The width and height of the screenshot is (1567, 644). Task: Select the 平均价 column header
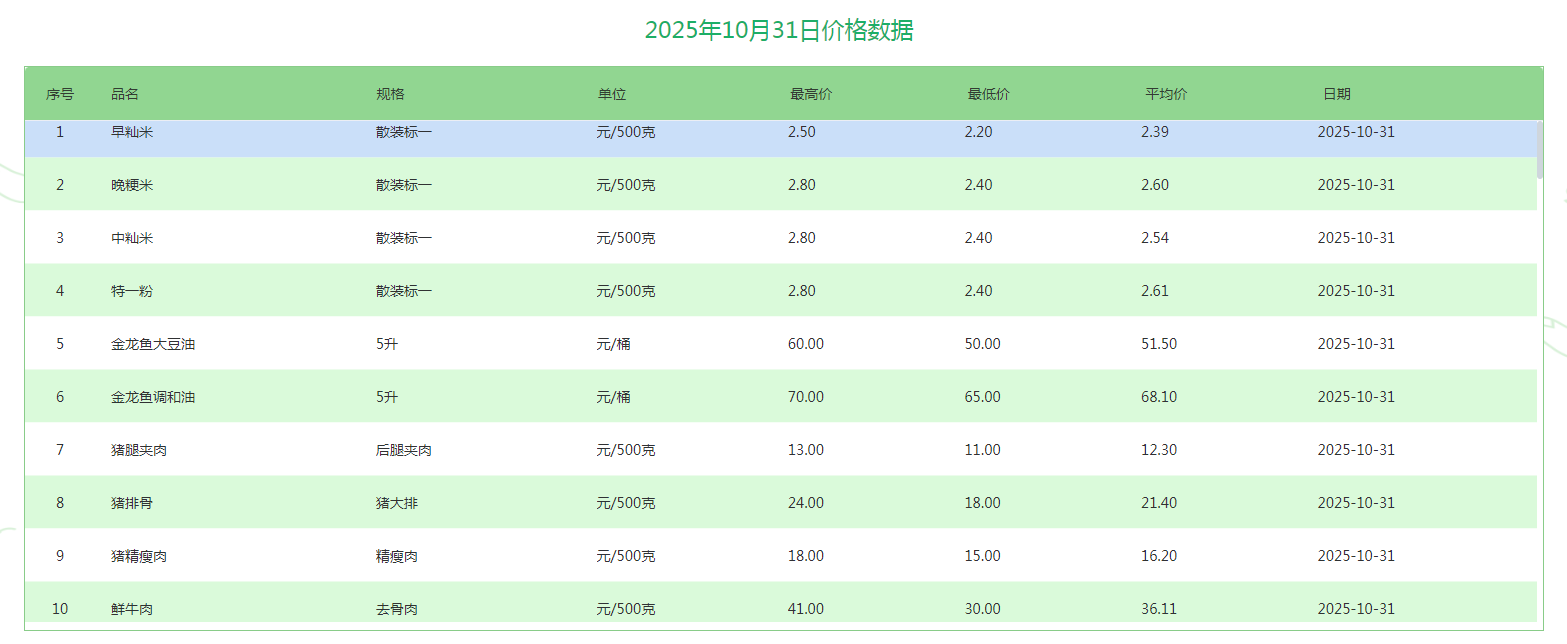pos(1166,94)
